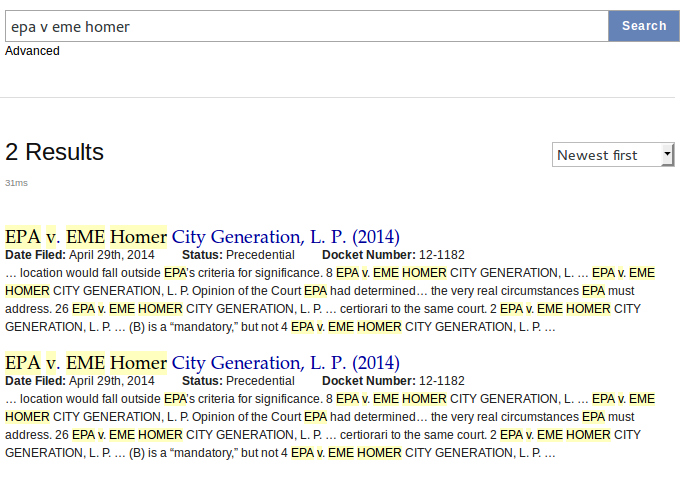Click the 2 Results heading
This screenshot has width=687, height=488.
(x=55, y=152)
